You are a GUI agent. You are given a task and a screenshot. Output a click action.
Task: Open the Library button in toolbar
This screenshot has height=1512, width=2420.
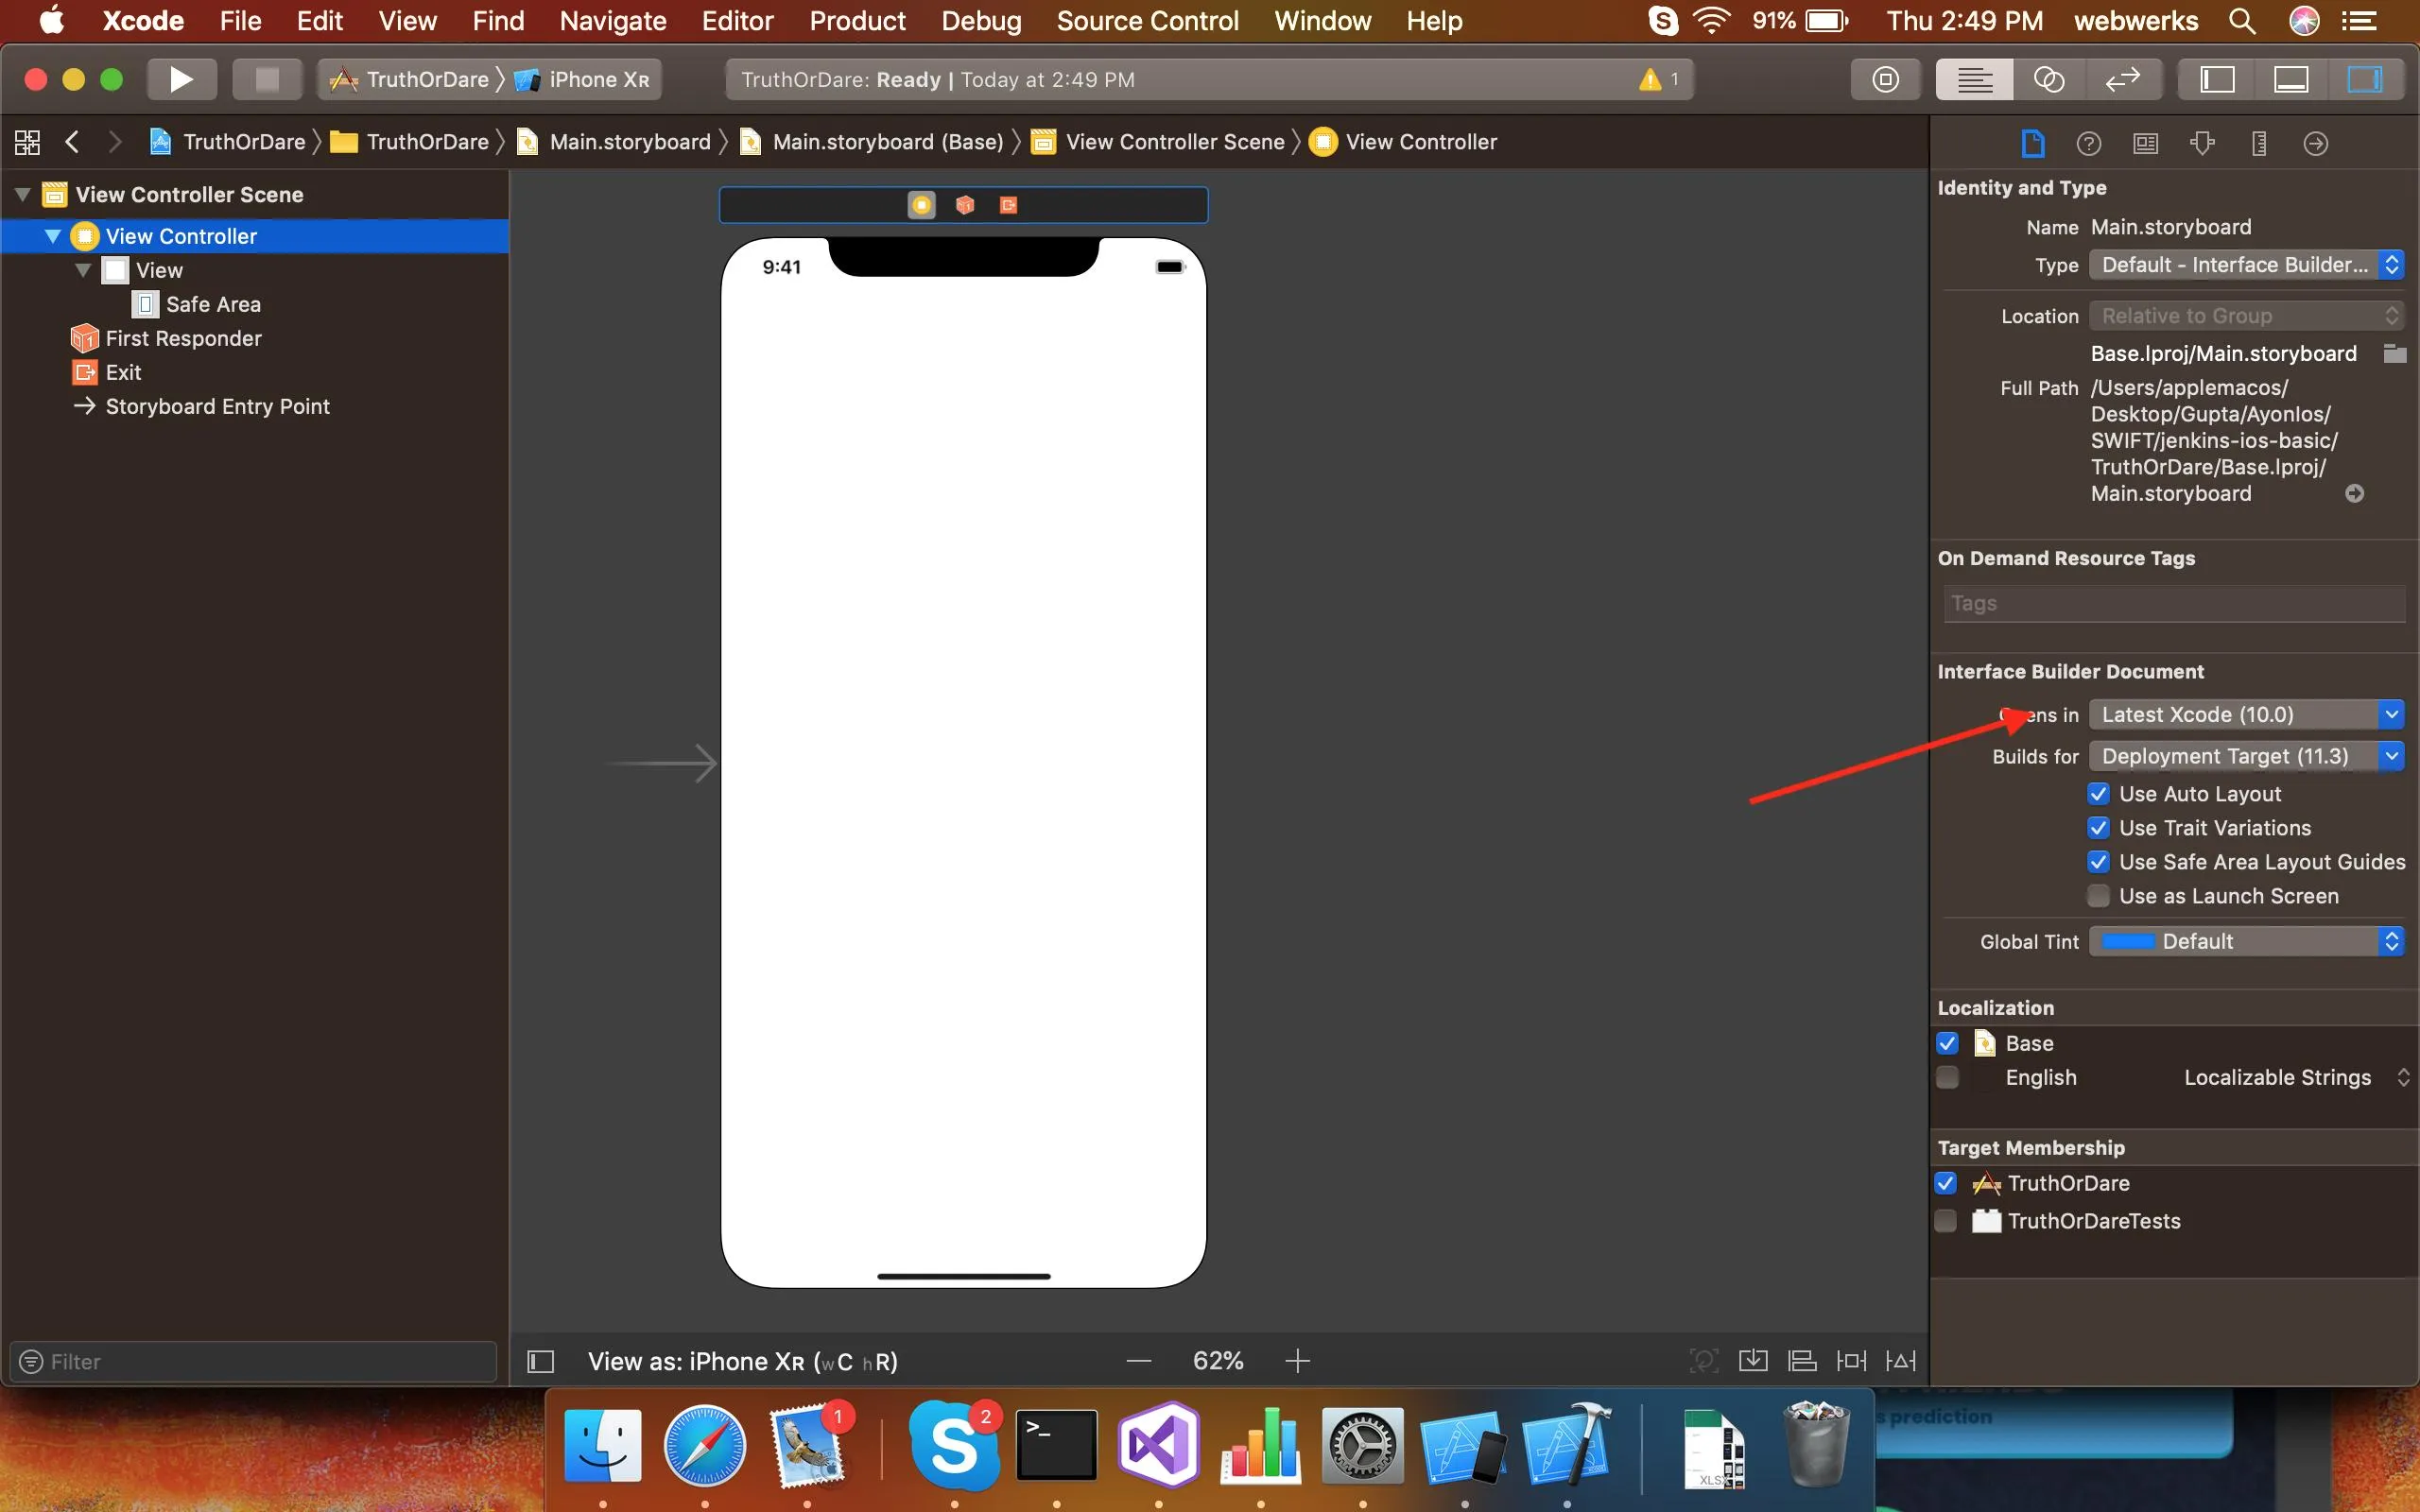click(1885, 79)
